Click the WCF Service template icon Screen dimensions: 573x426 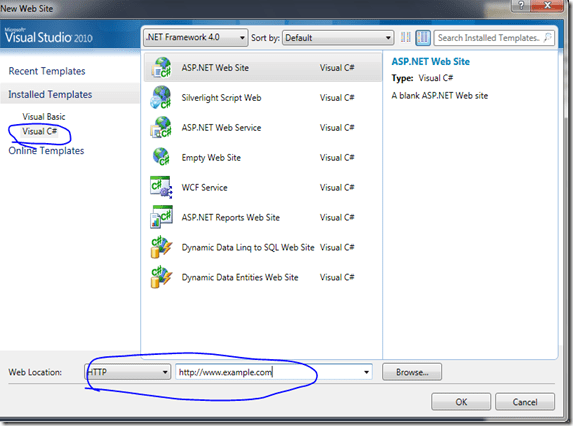coord(161,187)
